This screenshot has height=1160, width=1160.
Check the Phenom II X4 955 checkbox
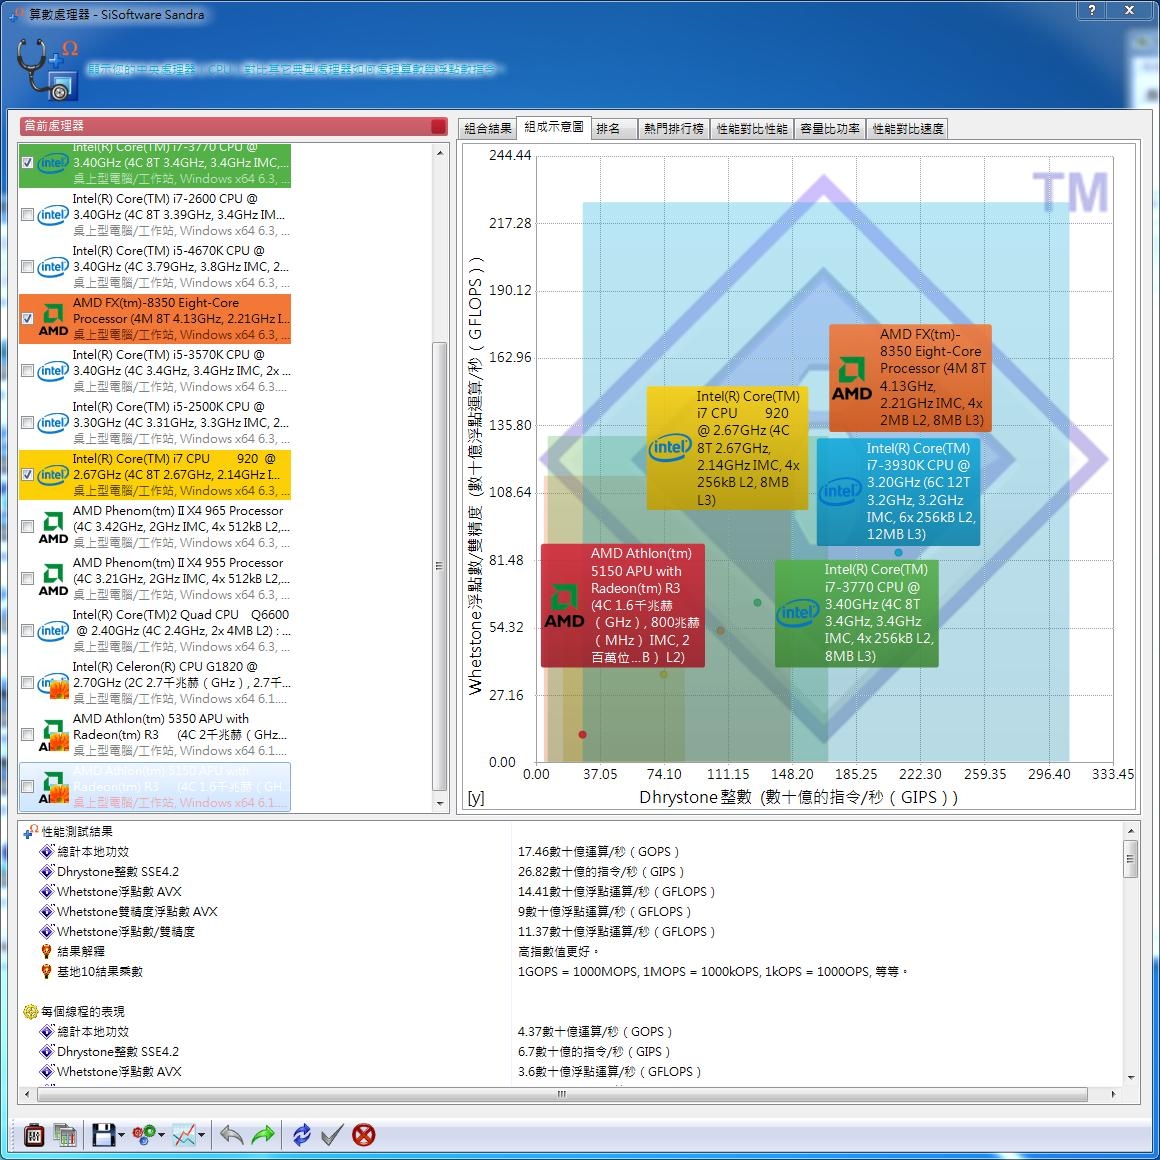pos(27,579)
